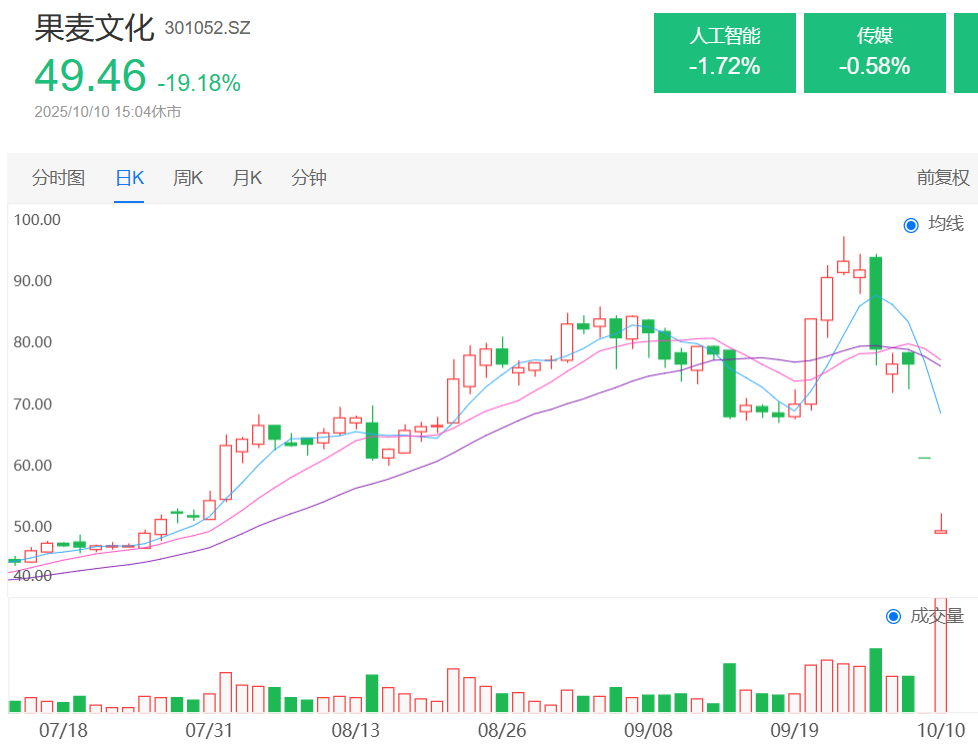Switch to the 分钟 tab
This screenshot has height=747, width=978.
(309, 178)
